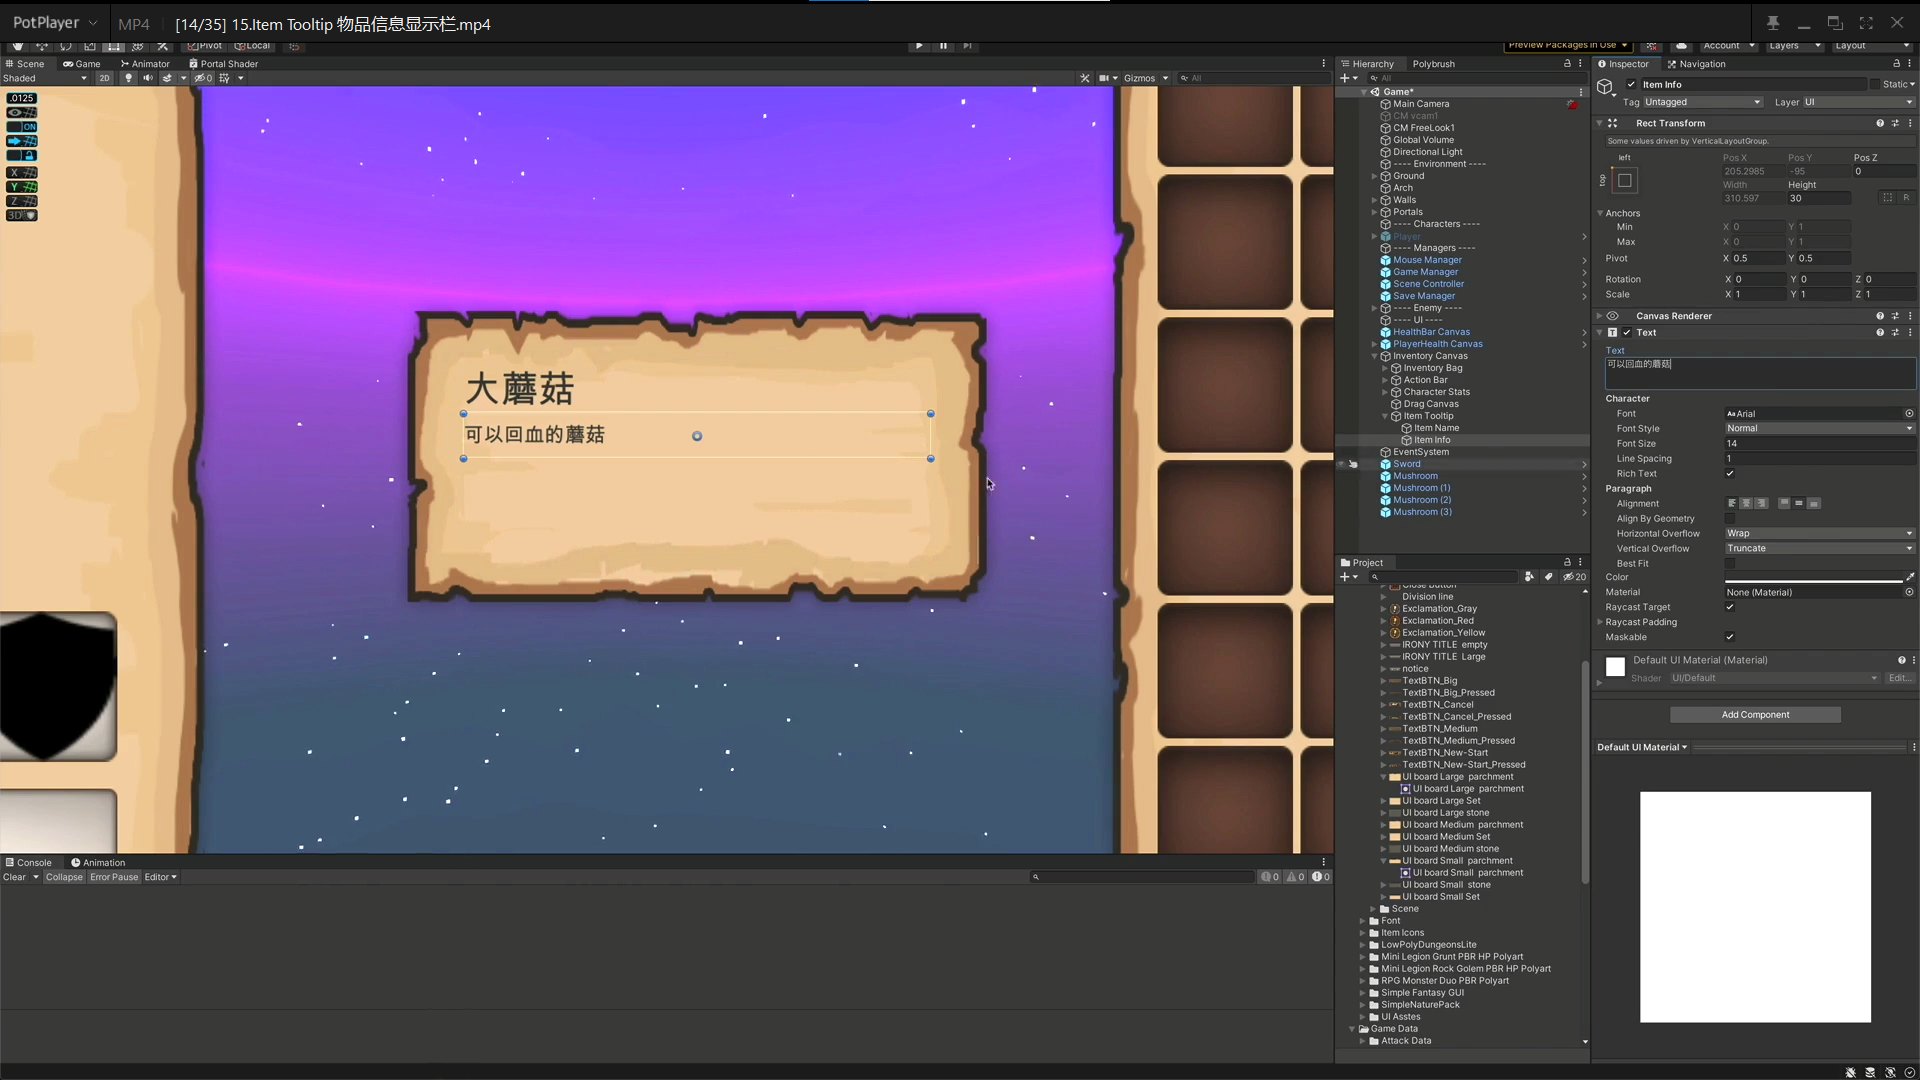The width and height of the screenshot is (1920, 1080).
Task: Click the create asset plus icon in Project
Action: click(1345, 577)
